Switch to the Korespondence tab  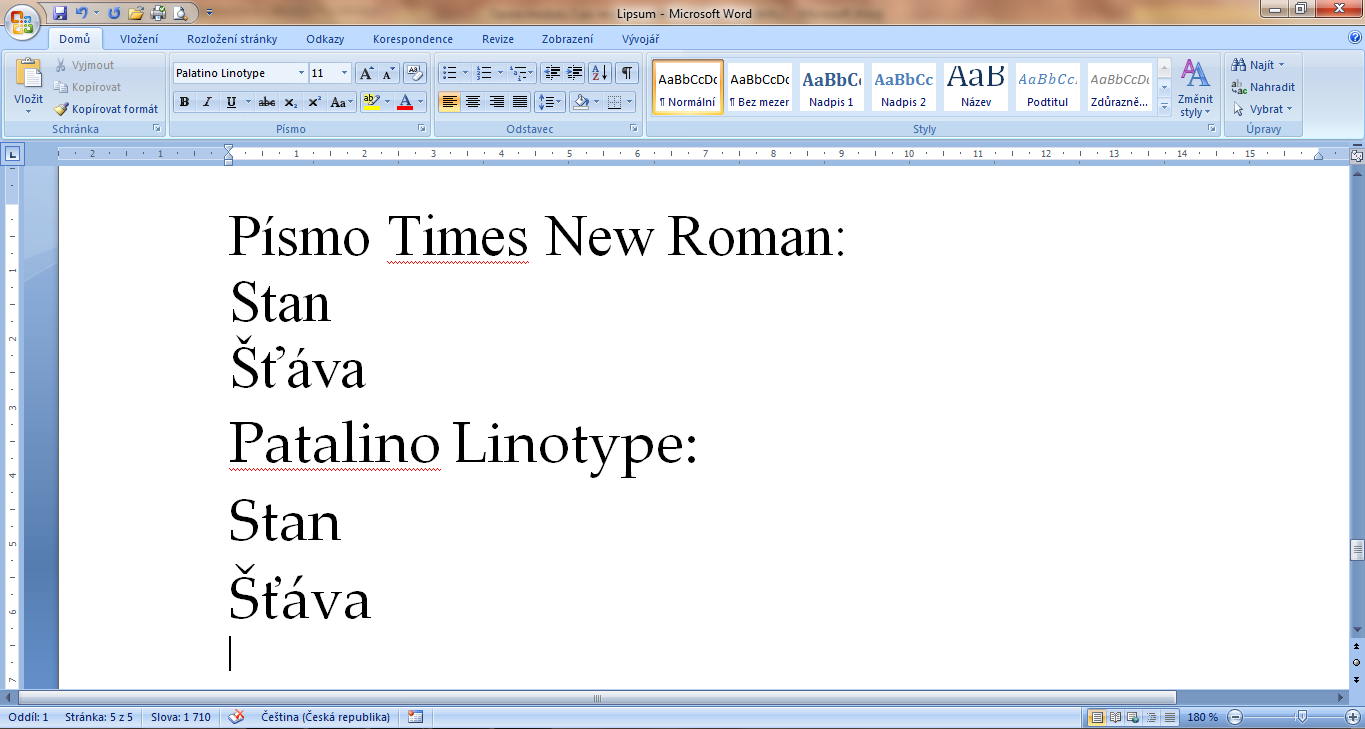click(413, 39)
